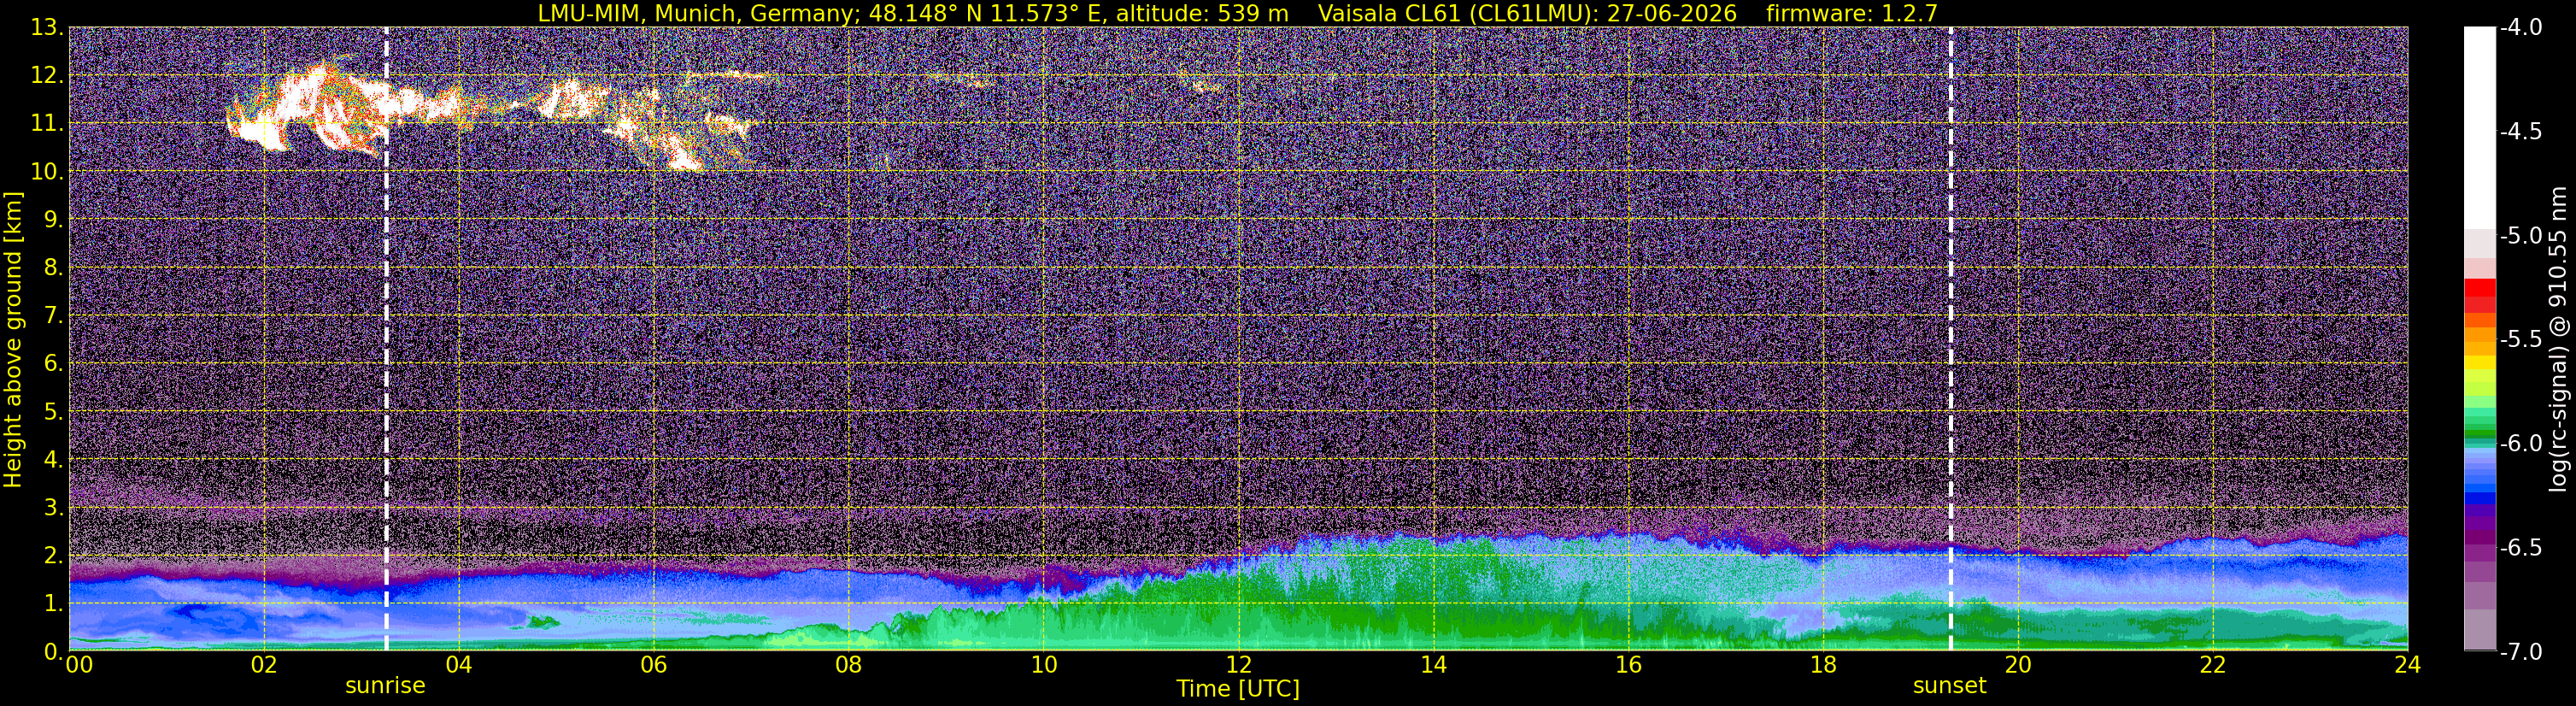Click the '16' tick on the time axis
Screen dimensions: 2576x706
click(1628, 665)
